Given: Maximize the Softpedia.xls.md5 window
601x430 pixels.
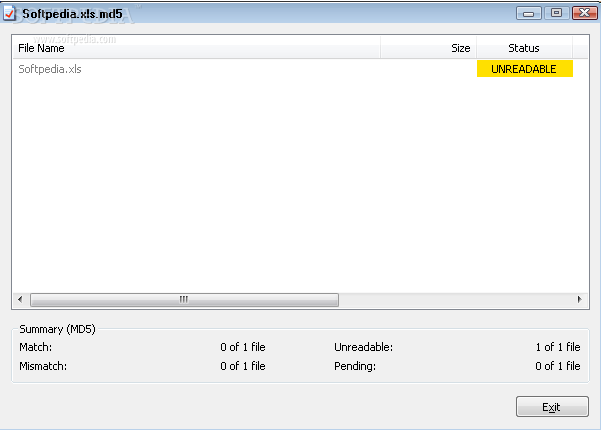Looking at the screenshot, I should click(x=557, y=13).
